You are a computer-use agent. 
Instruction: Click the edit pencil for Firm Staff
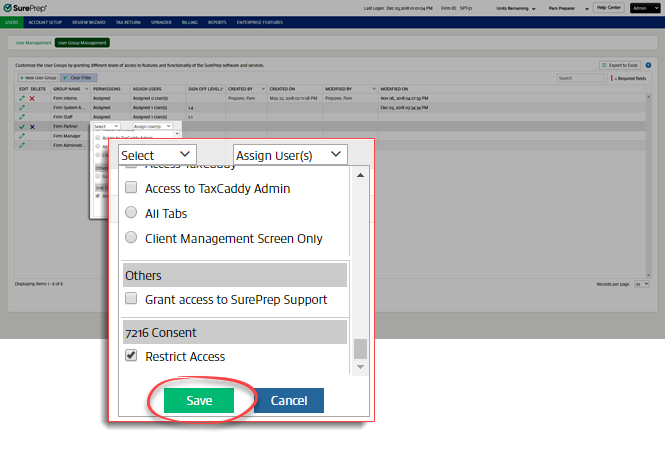click(x=21, y=117)
